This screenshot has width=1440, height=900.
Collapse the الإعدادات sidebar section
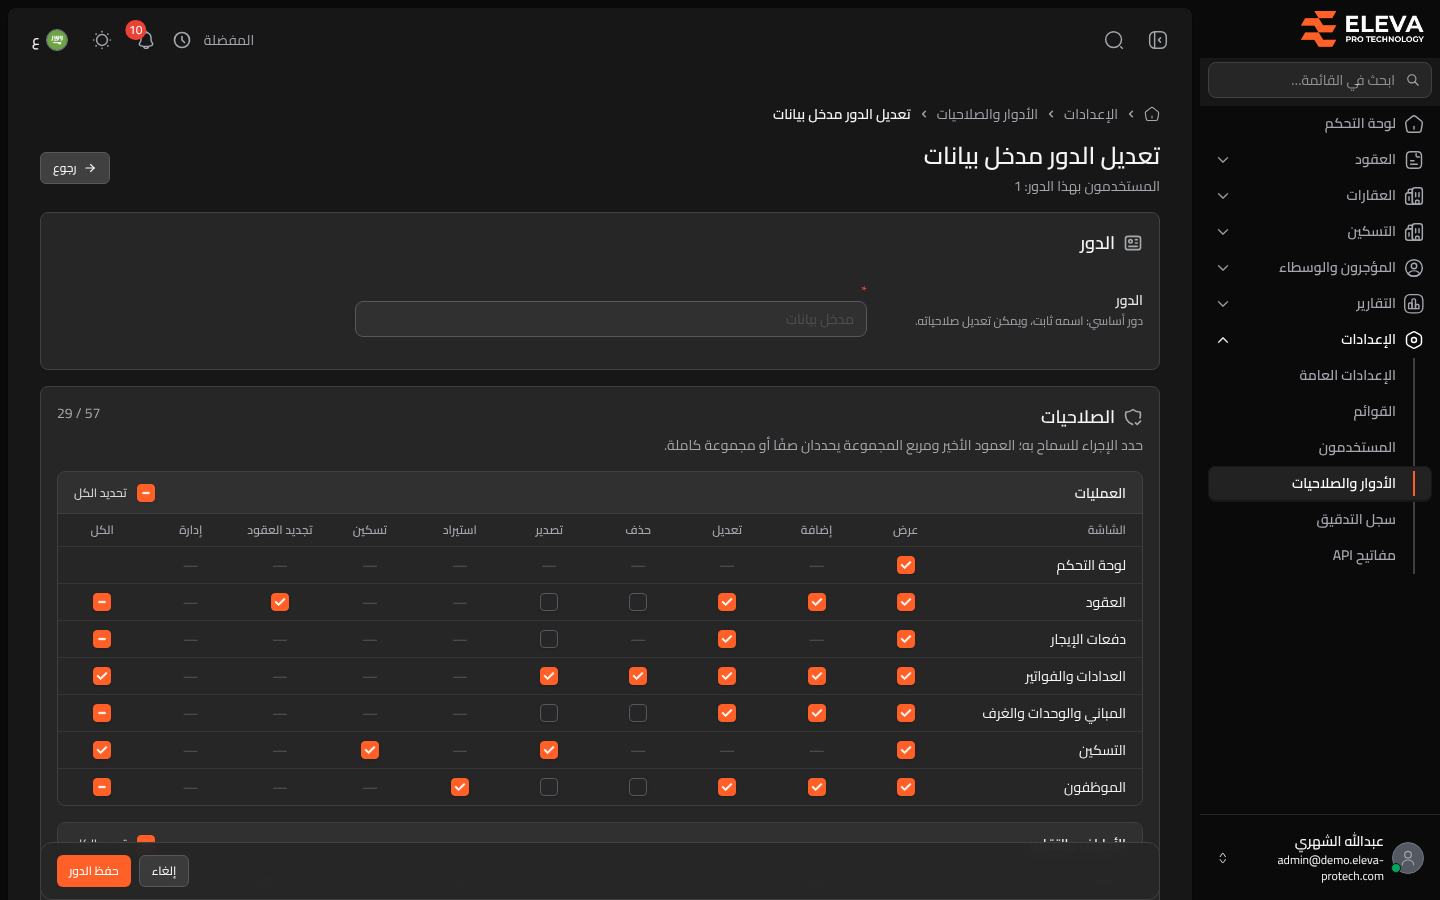(x=1223, y=340)
